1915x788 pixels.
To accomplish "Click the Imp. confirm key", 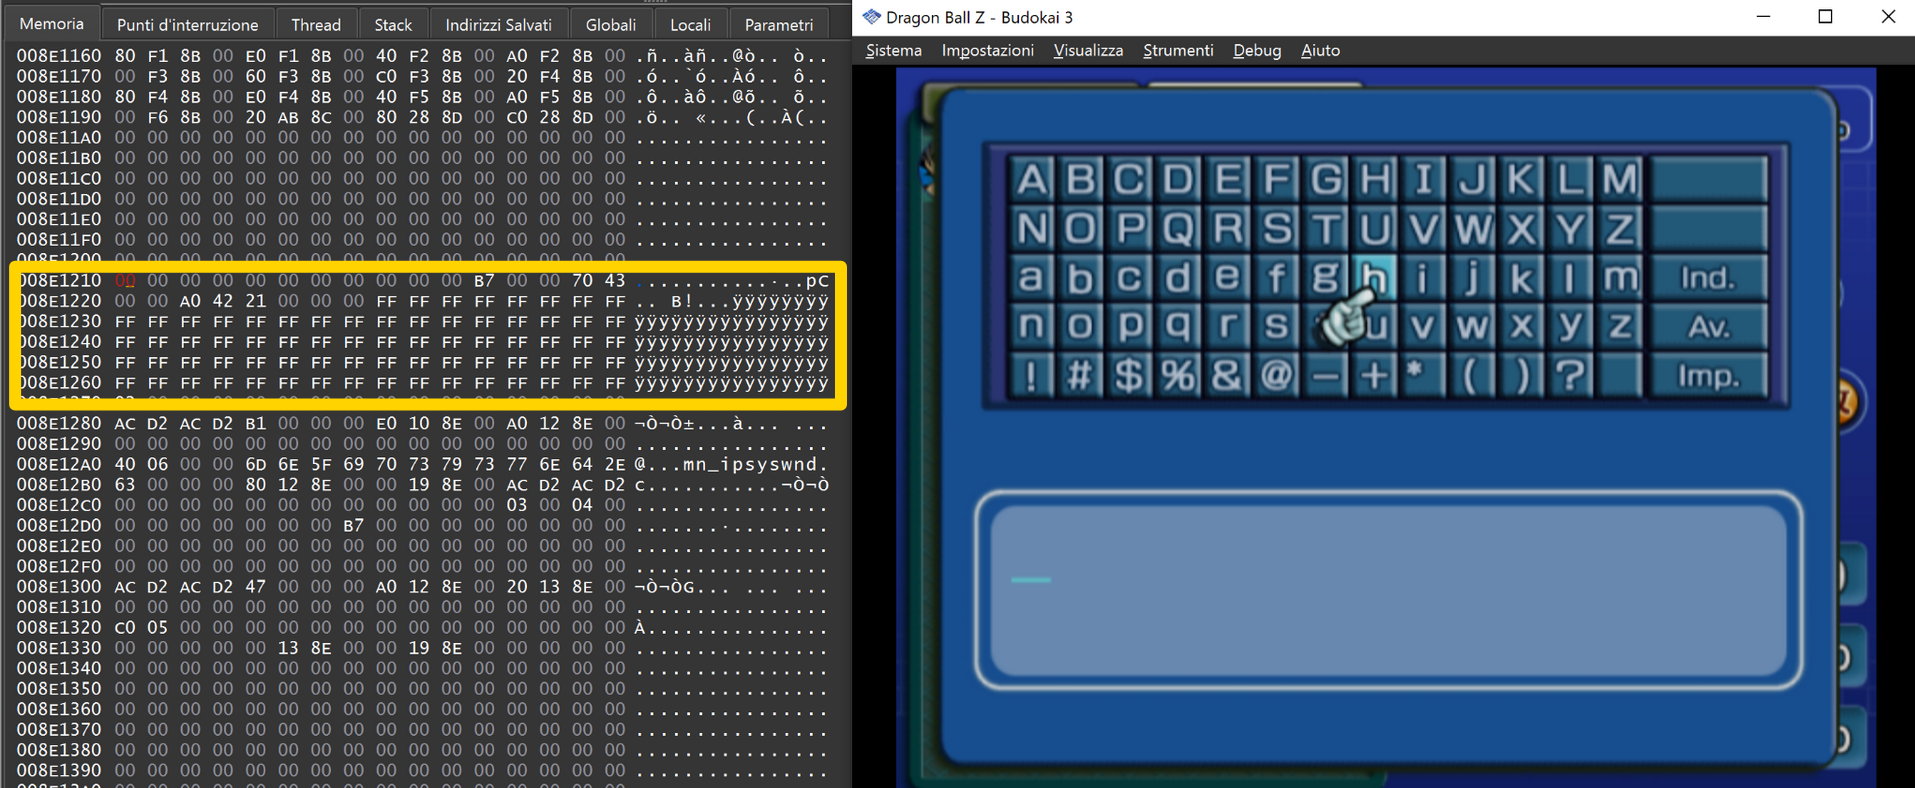I will pos(1709,375).
